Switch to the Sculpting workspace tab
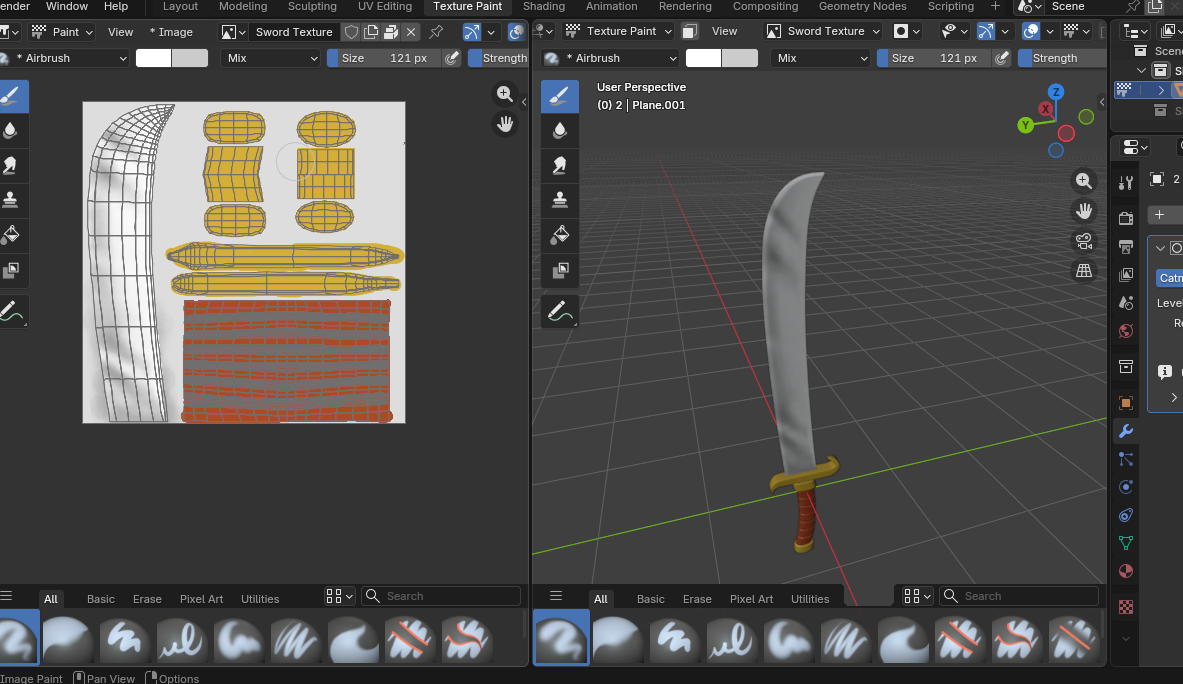This screenshot has height=684, width=1183. click(312, 7)
